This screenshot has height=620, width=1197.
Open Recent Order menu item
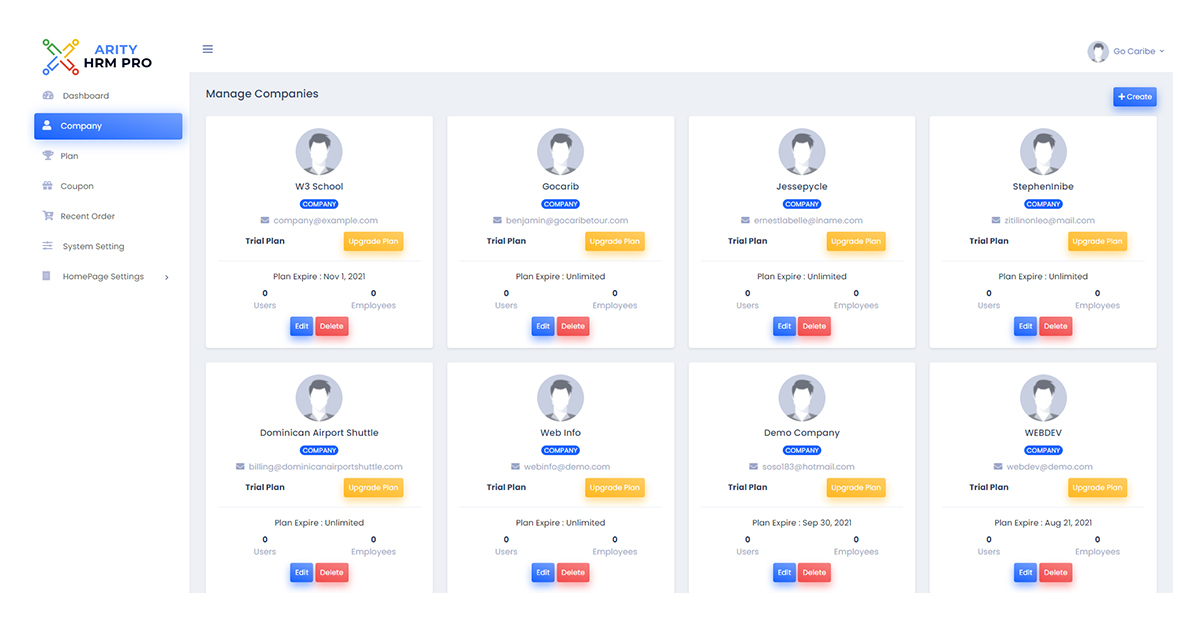pyautogui.click(x=87, y=216)
